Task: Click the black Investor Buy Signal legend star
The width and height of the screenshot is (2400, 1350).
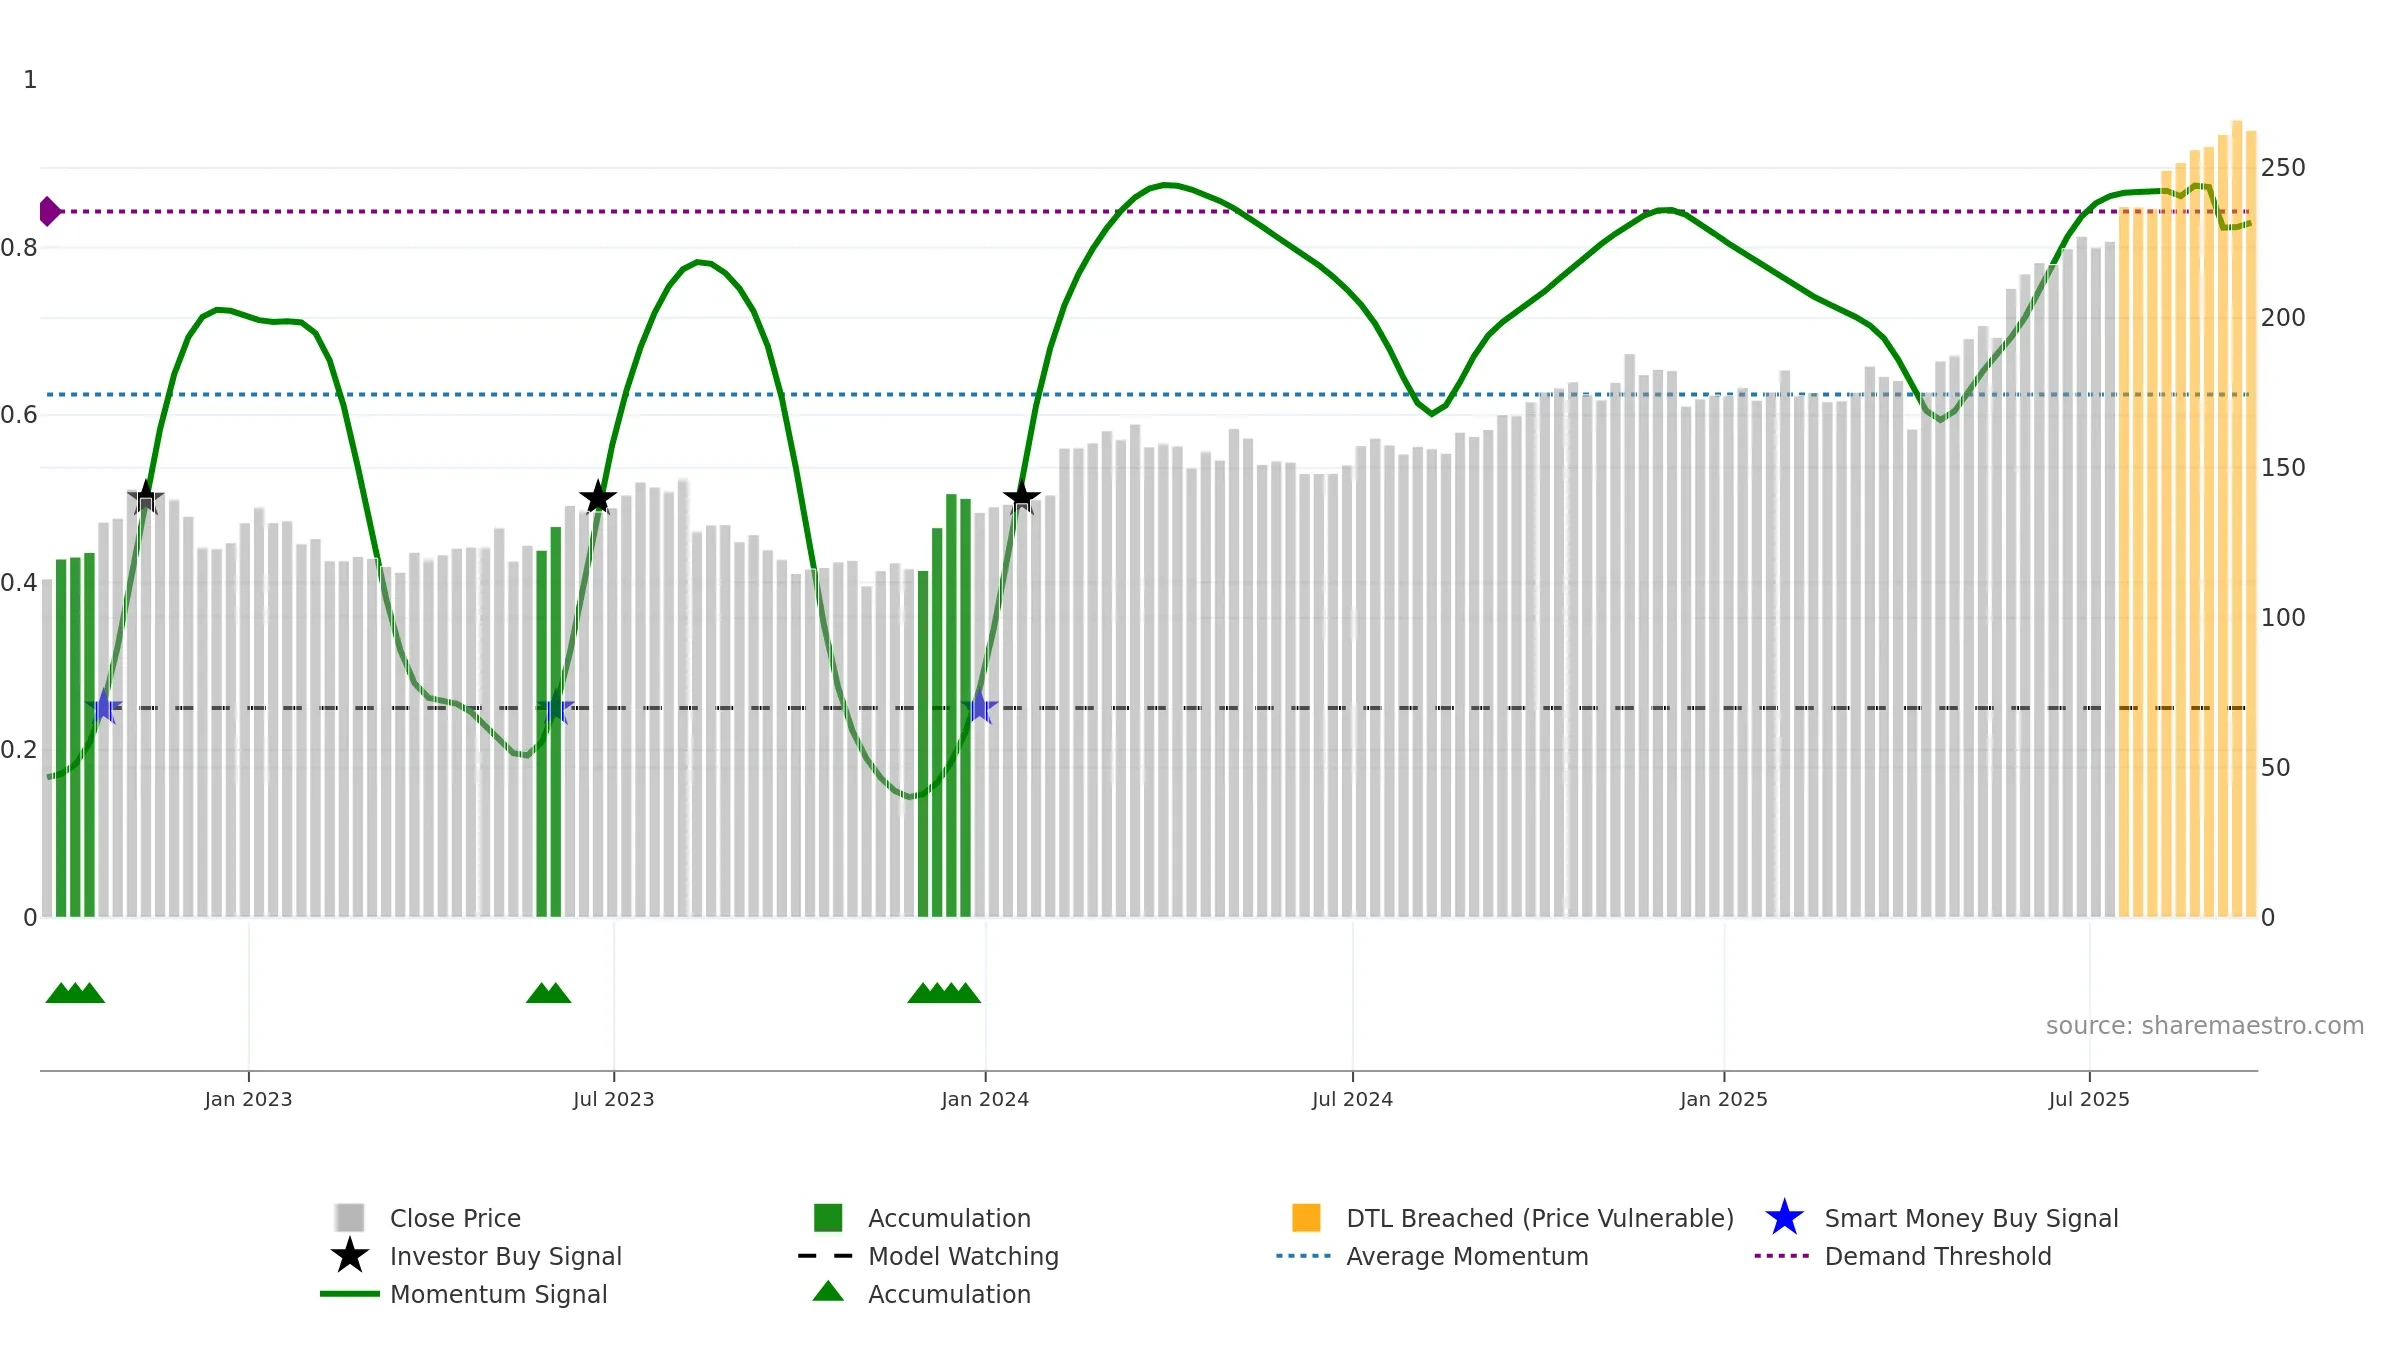Action: pos(349,1256)
